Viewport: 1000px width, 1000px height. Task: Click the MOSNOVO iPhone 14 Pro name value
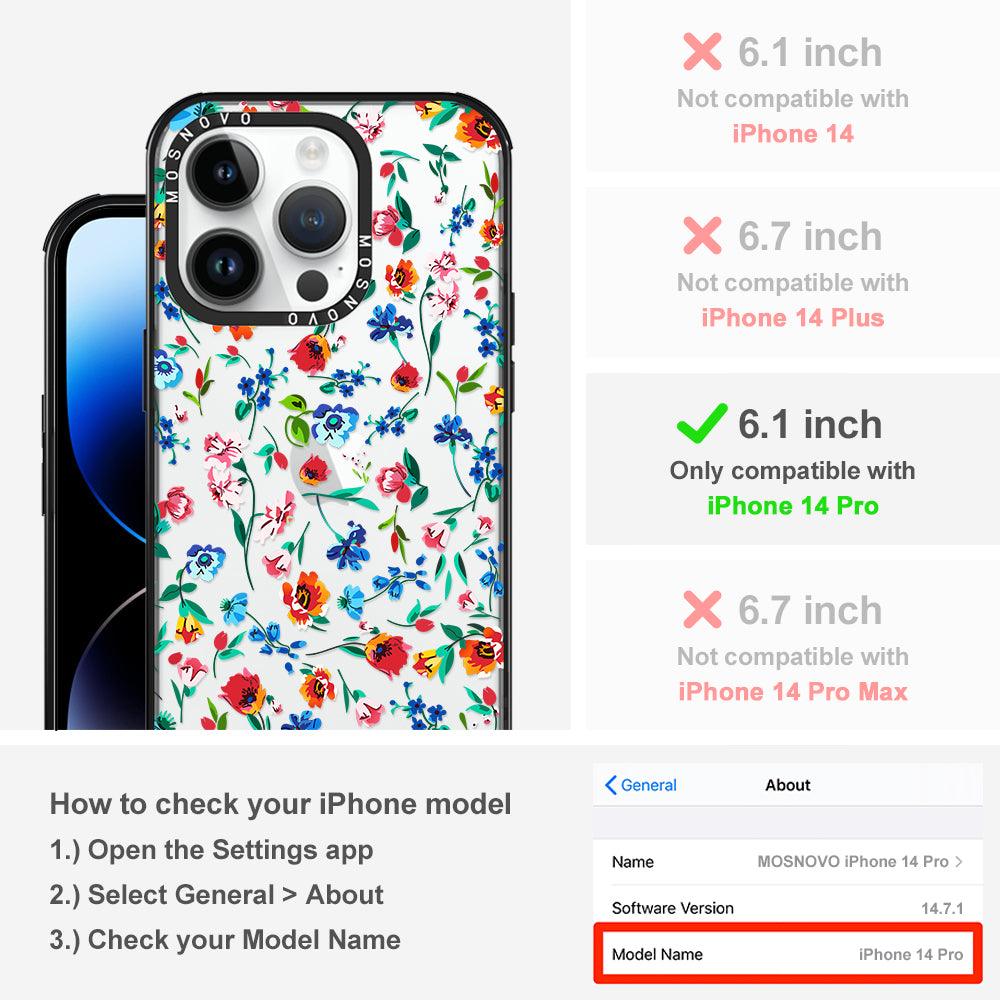853,862
